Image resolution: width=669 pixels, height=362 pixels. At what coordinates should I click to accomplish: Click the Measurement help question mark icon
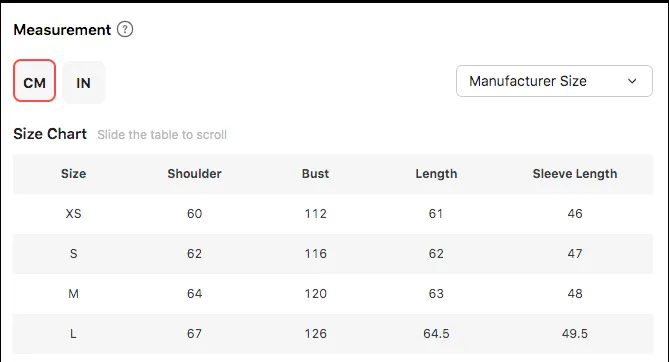(125, 29)
